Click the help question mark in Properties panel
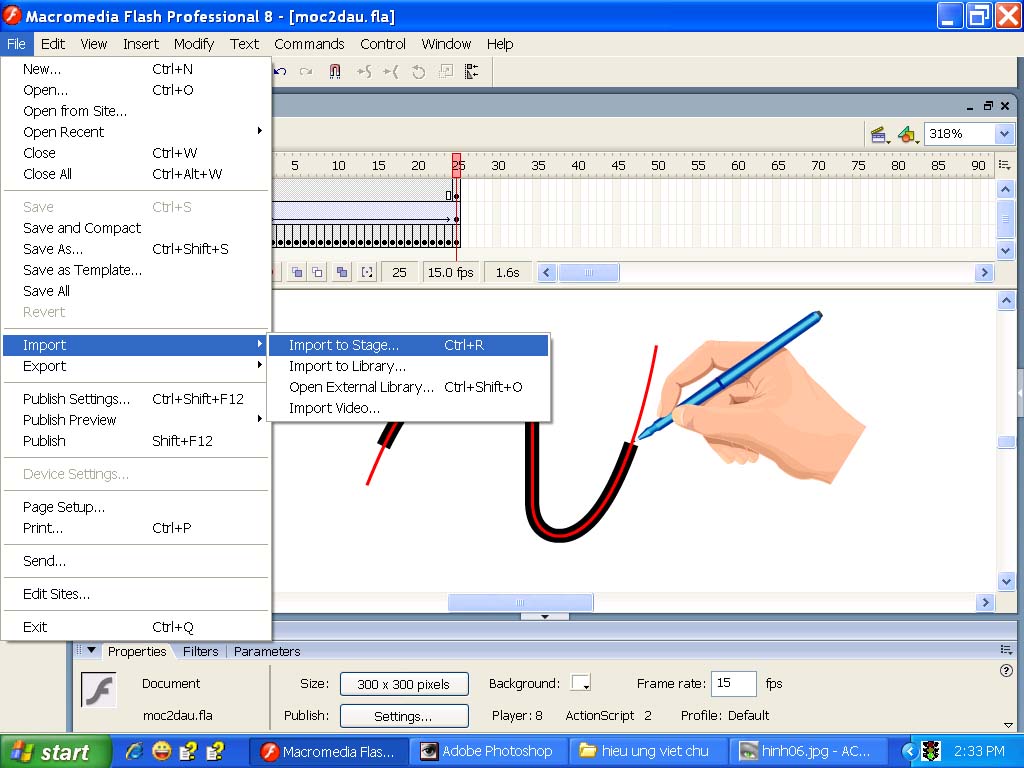The image size is (1024, 768). click(1006, 671)
